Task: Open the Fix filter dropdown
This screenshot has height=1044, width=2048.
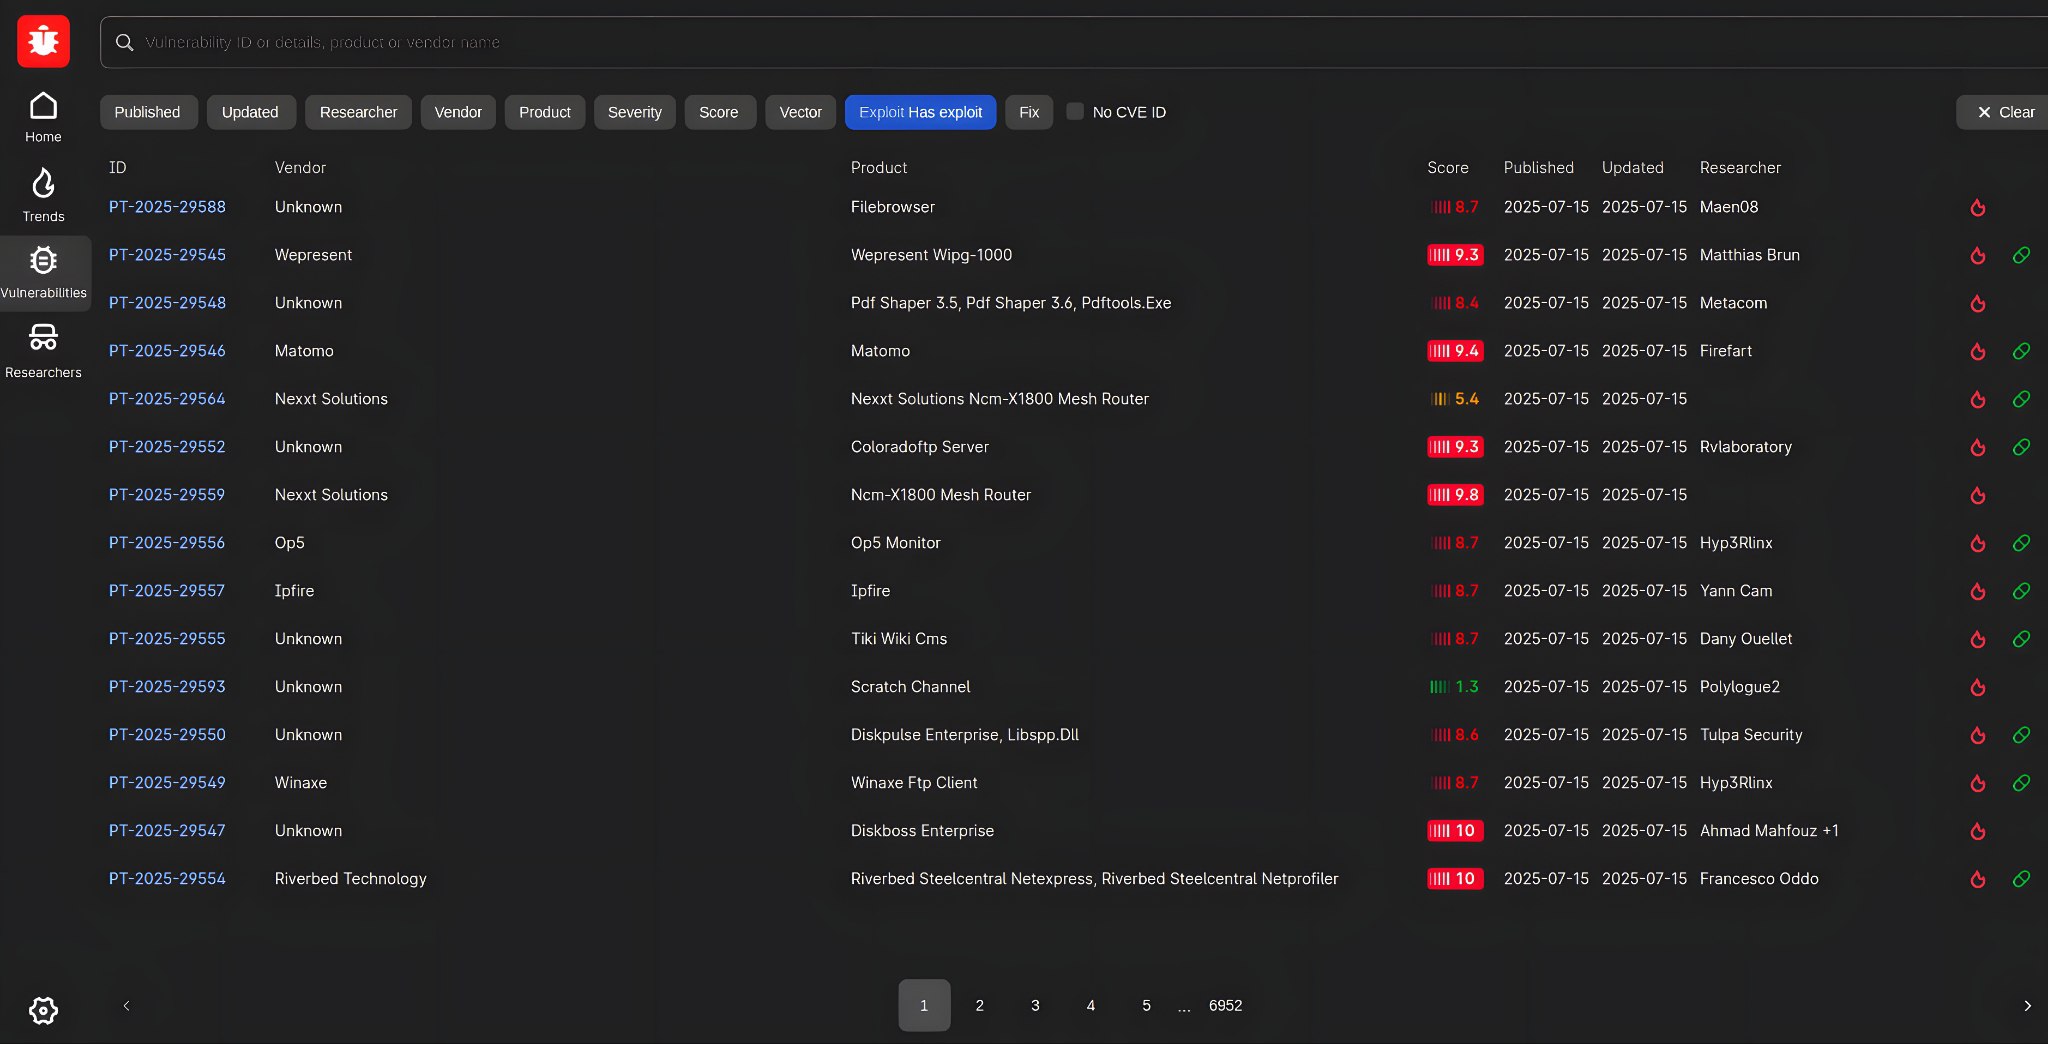Action: (x=1029, y=112)
